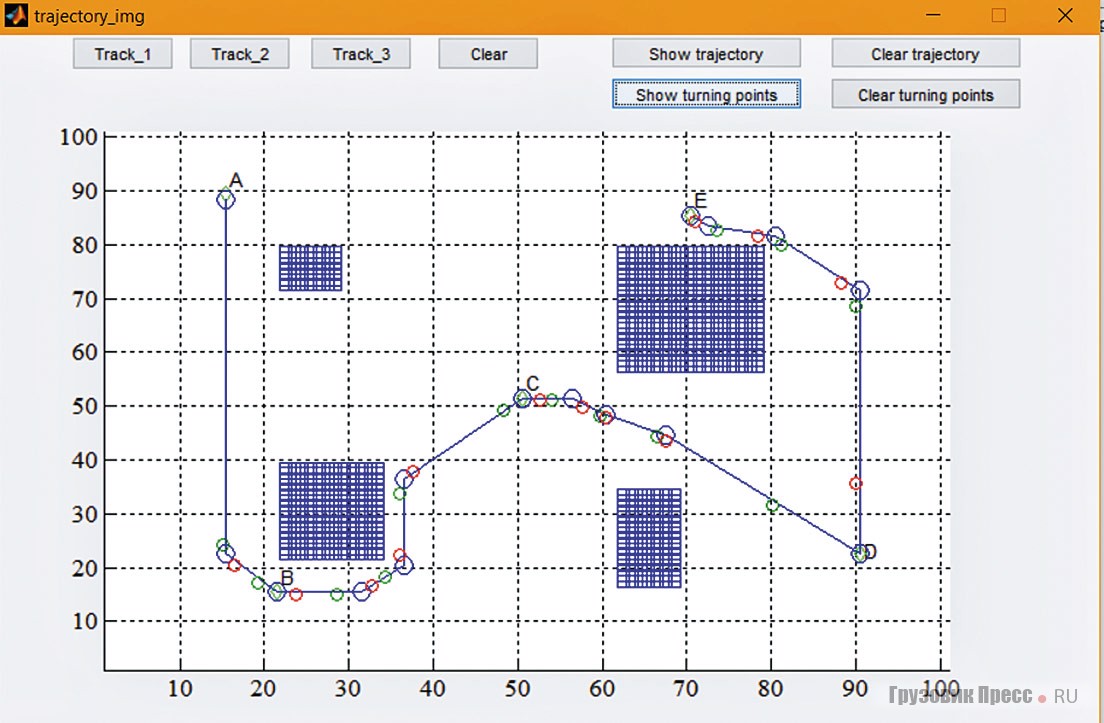Pick the waypoint circle labeled D
This screenshot has height=723, width=1104.
[x=860, y=554]
